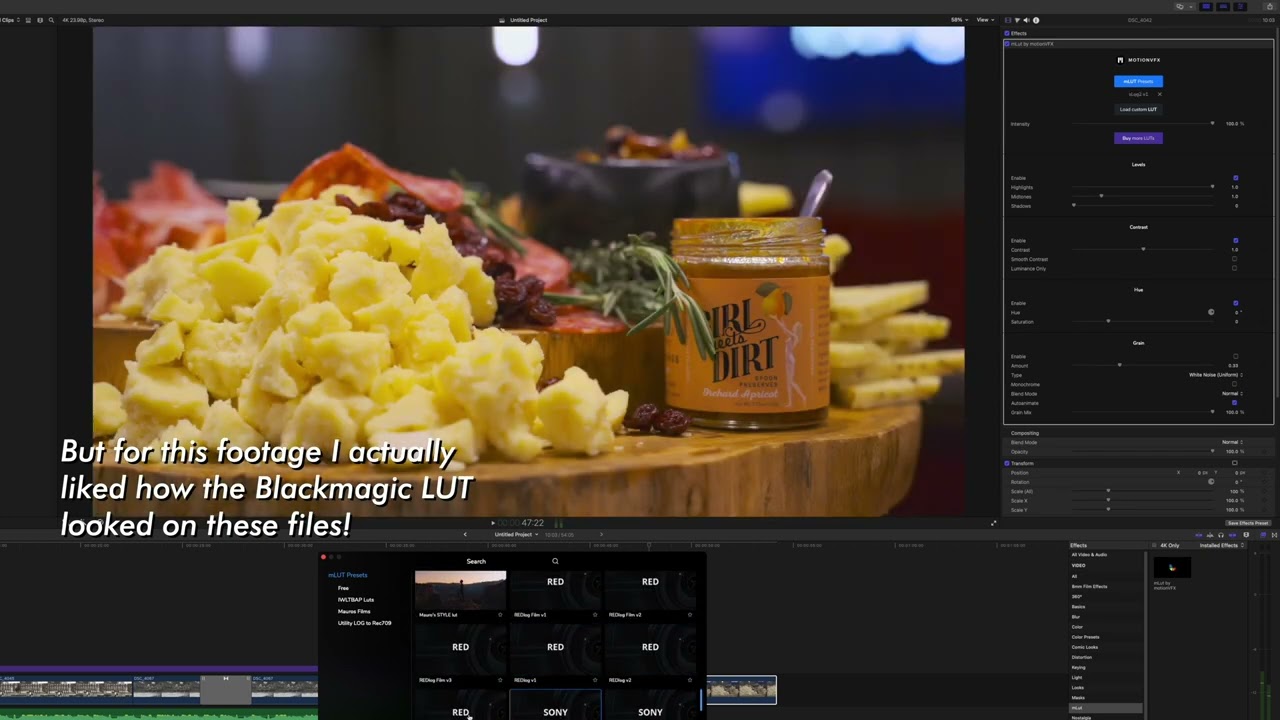Toggle the Transform section checkbox
The image size is (1280, 720).
click(1007, 463)
